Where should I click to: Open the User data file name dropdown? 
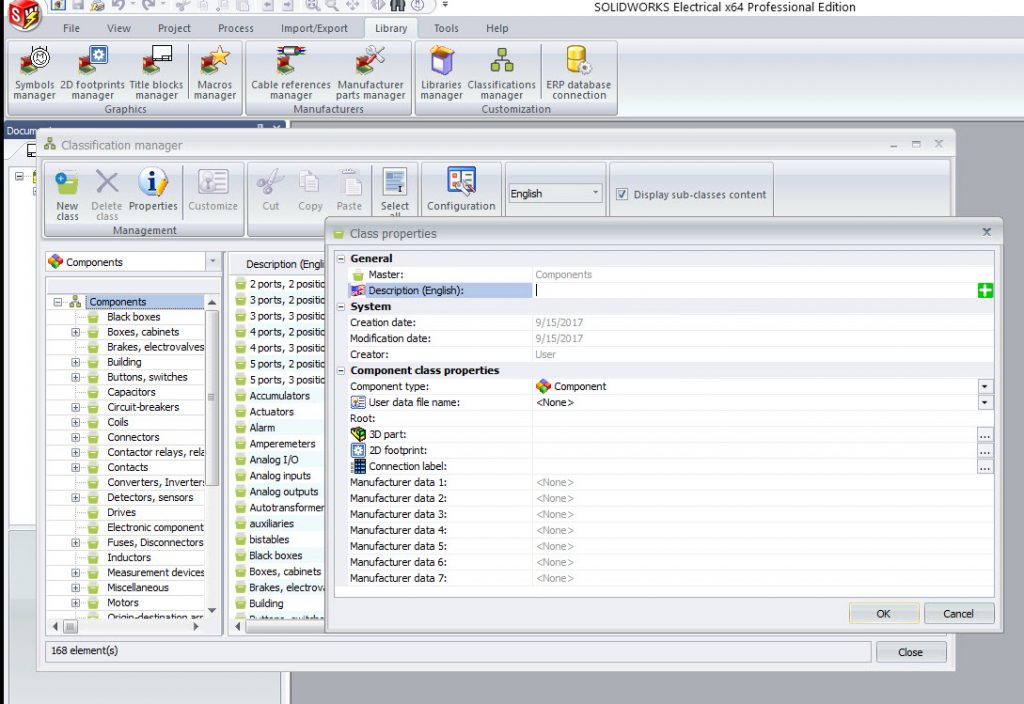click(985, 402)
